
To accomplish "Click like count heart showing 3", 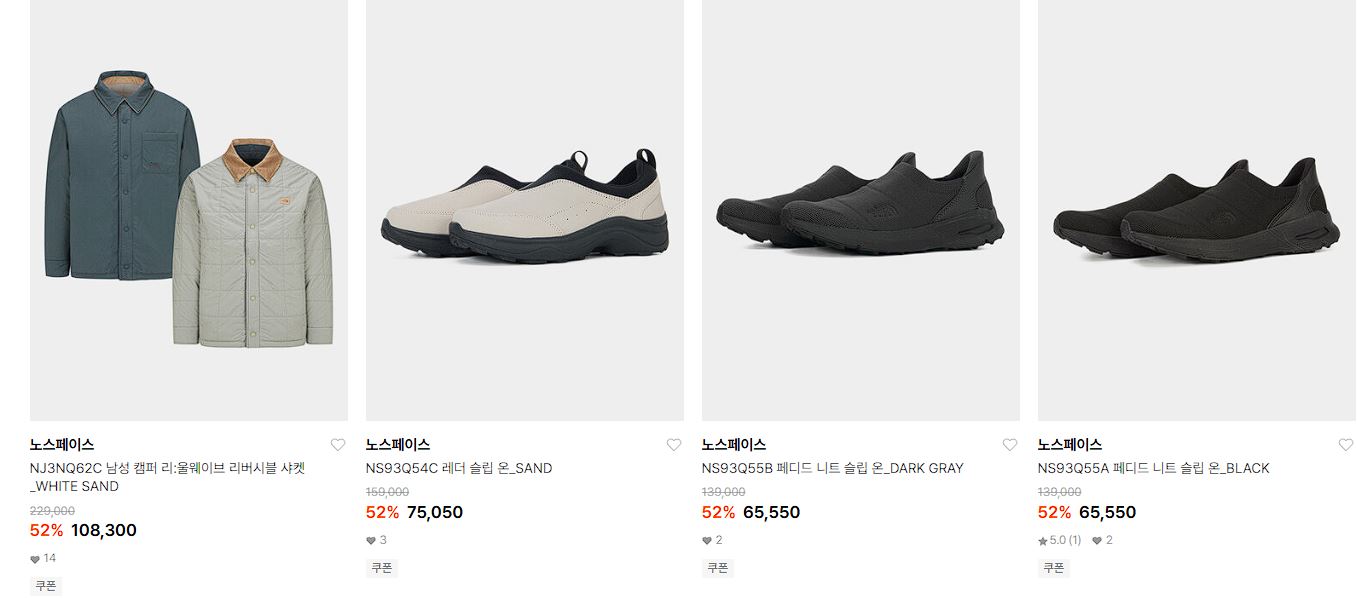I will [371, 541].
